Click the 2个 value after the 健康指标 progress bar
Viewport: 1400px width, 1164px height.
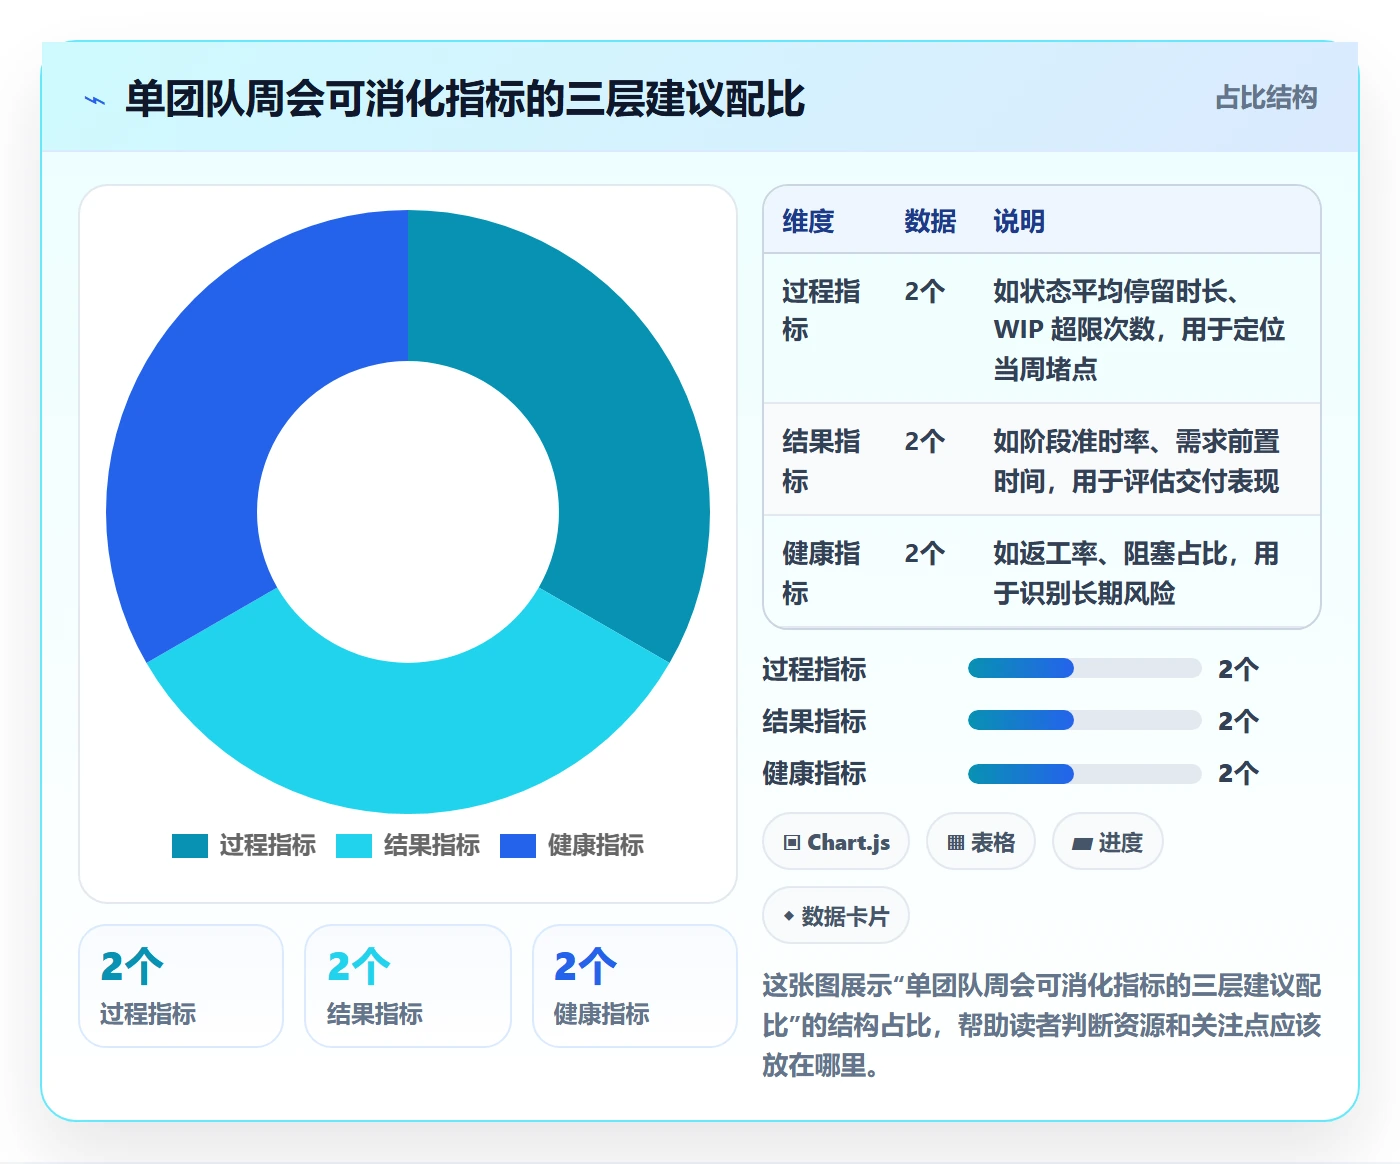coord(1238,773)
